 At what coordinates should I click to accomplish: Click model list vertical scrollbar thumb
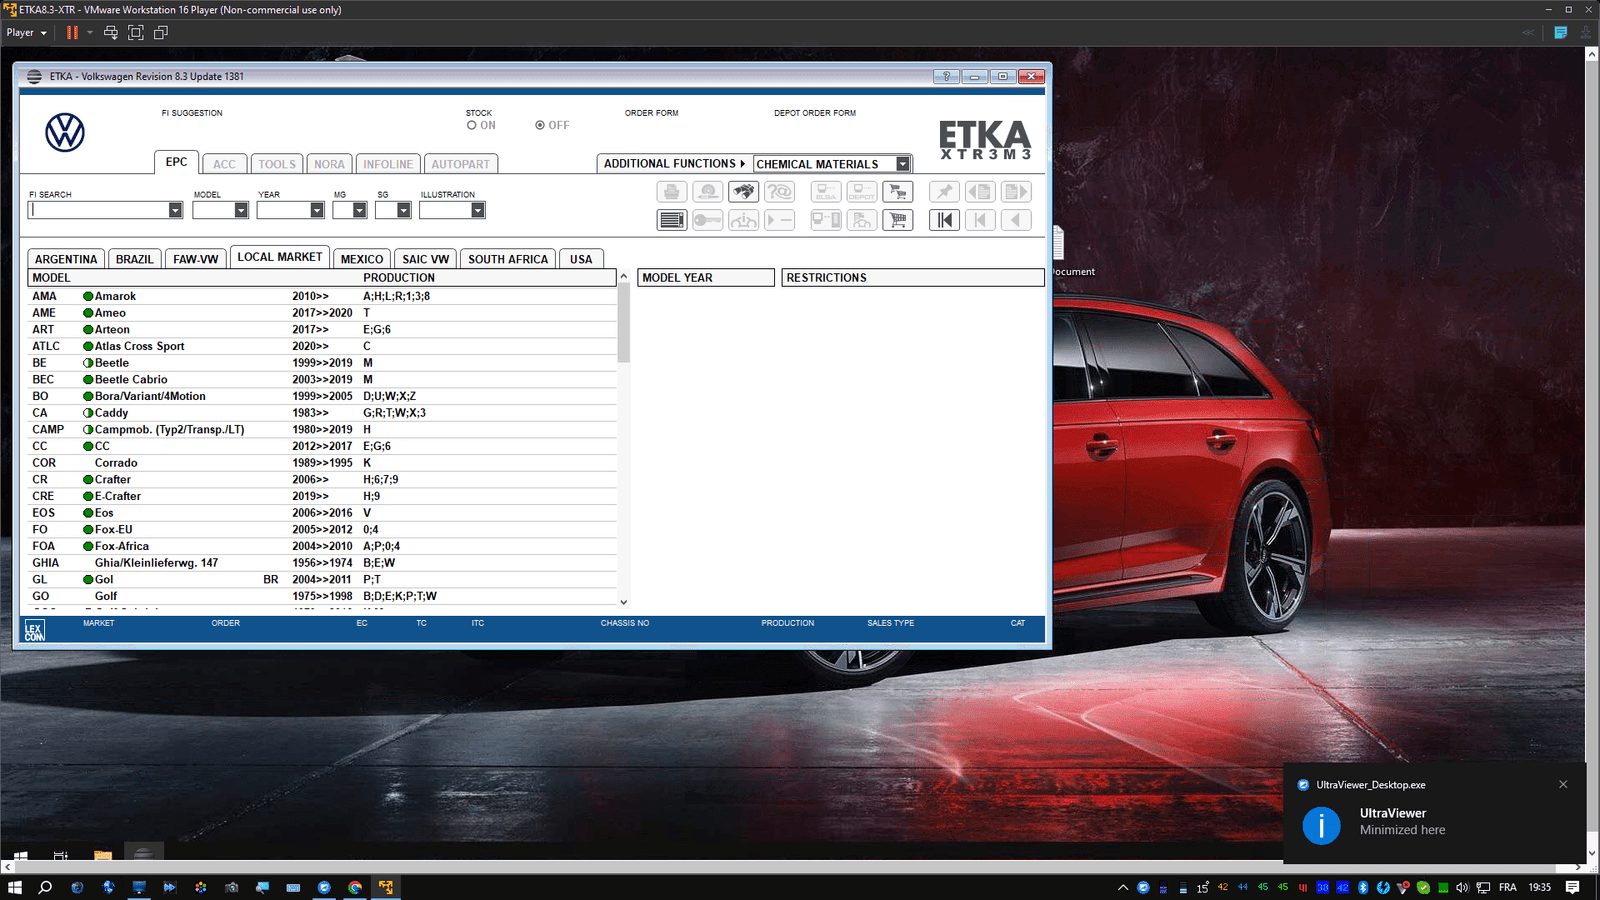click(x=624, y=324)
